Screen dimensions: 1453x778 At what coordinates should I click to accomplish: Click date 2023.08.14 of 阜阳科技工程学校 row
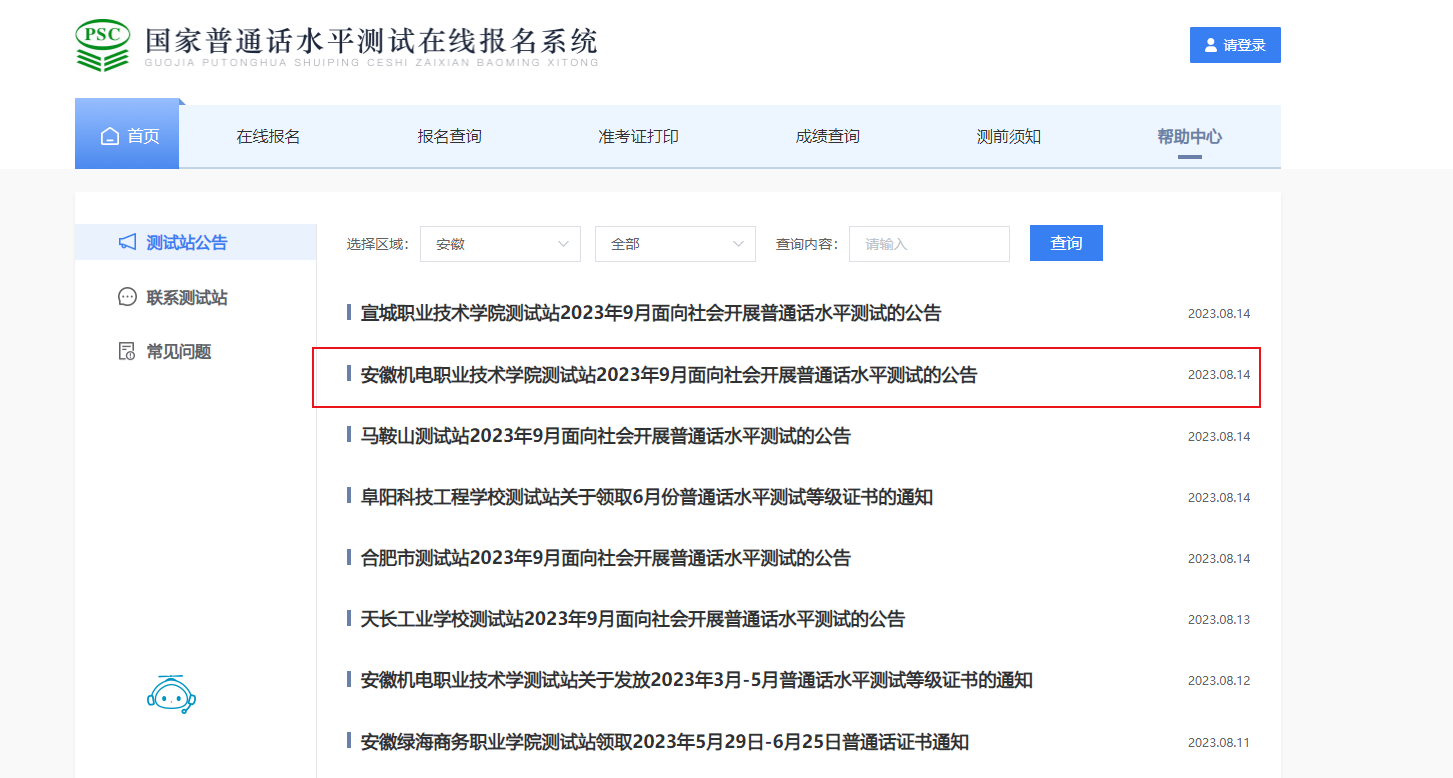pyautogui.click(x=1219, y=498)
